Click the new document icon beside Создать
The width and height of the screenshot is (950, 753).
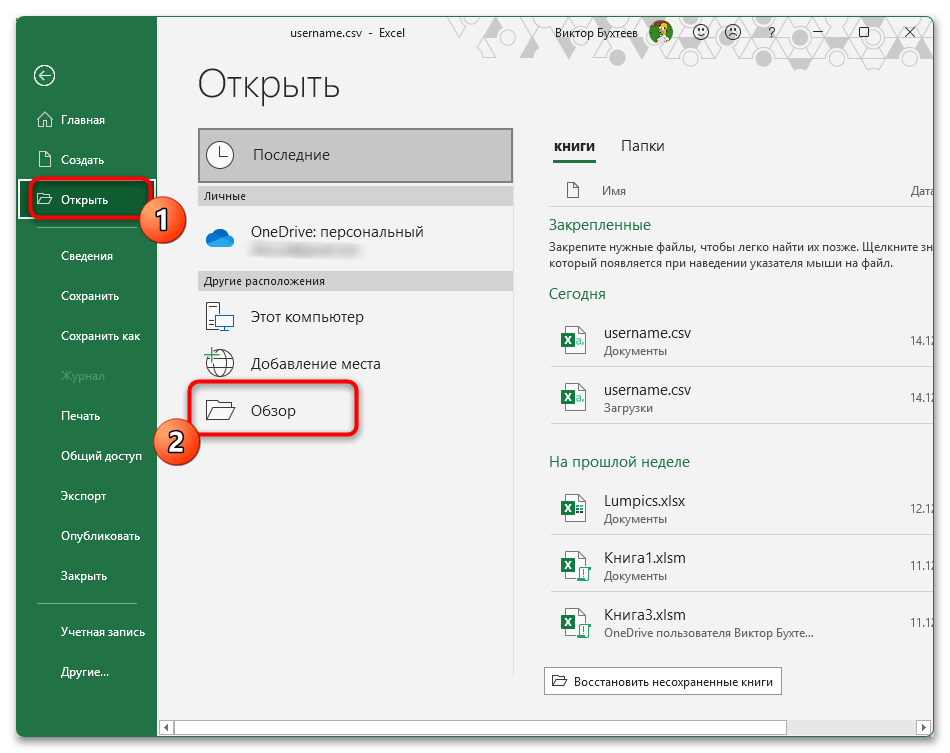point(45,159)
